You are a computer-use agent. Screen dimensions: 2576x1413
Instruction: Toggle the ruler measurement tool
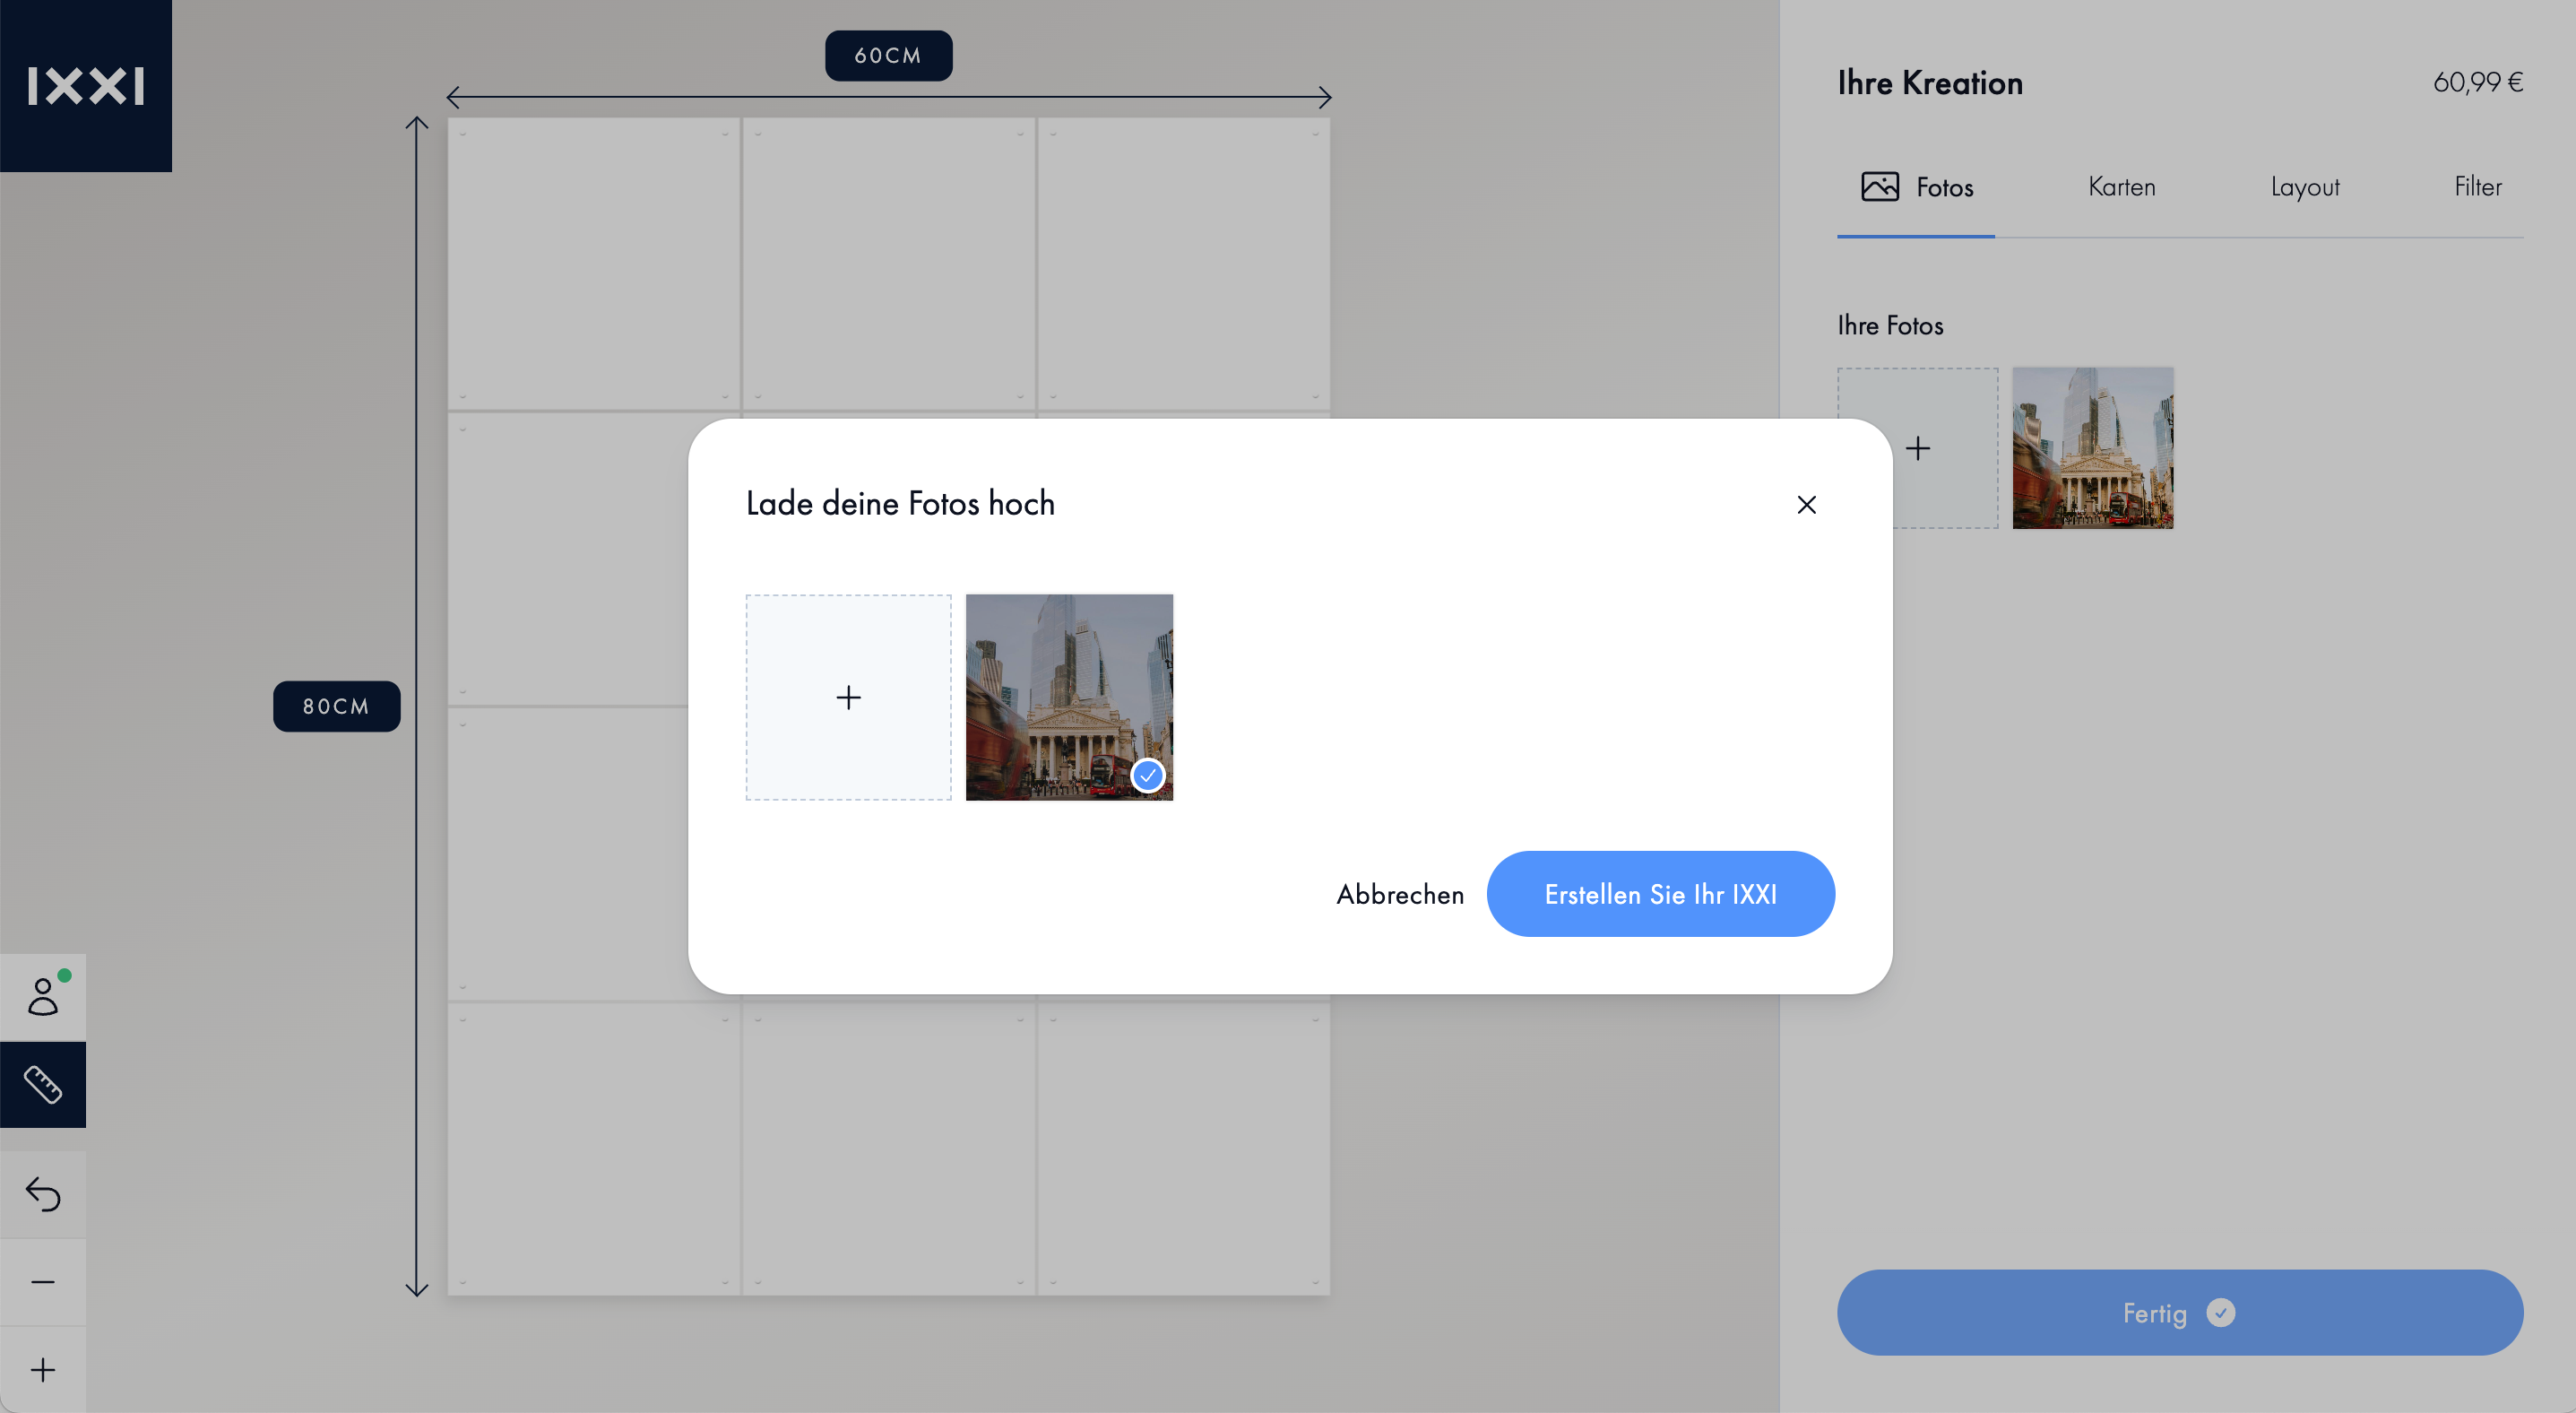tap(43, 1084)
